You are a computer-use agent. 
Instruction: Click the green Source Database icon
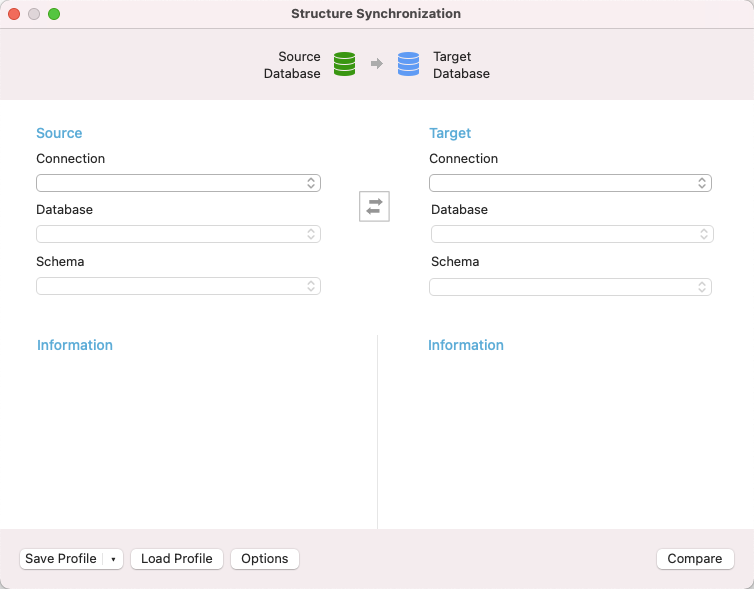(344, 65)
